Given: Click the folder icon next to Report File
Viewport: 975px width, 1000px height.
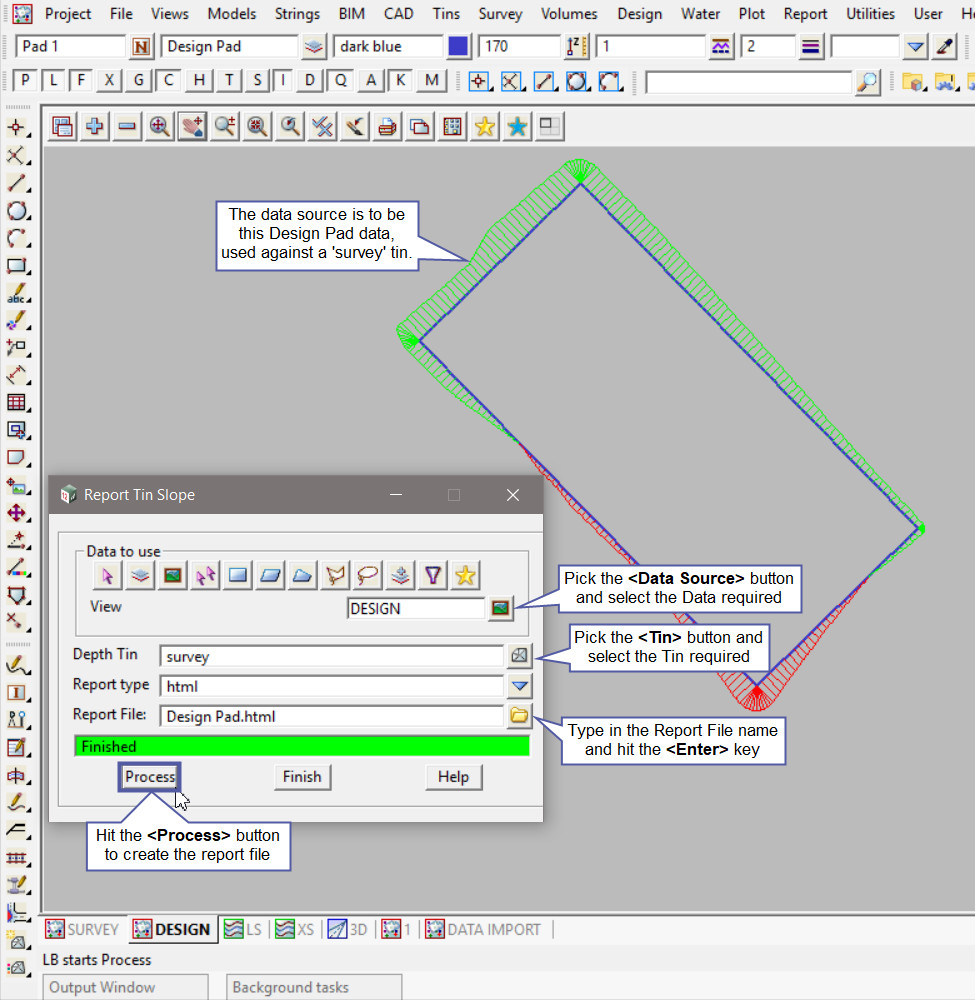Looking at the screenshot, I should tap(519, 715).
